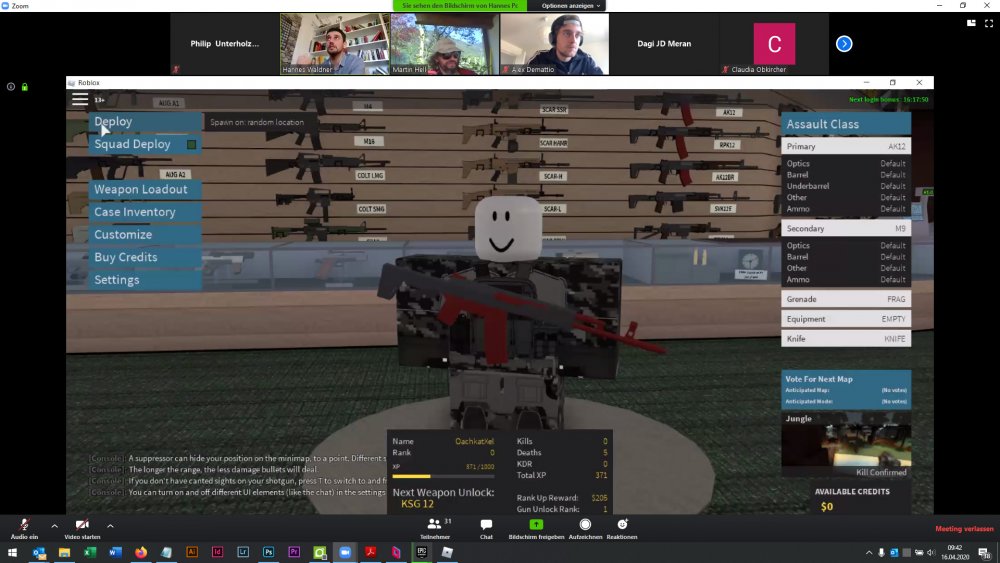Open Weapon Loadout menu

(145, 189)
